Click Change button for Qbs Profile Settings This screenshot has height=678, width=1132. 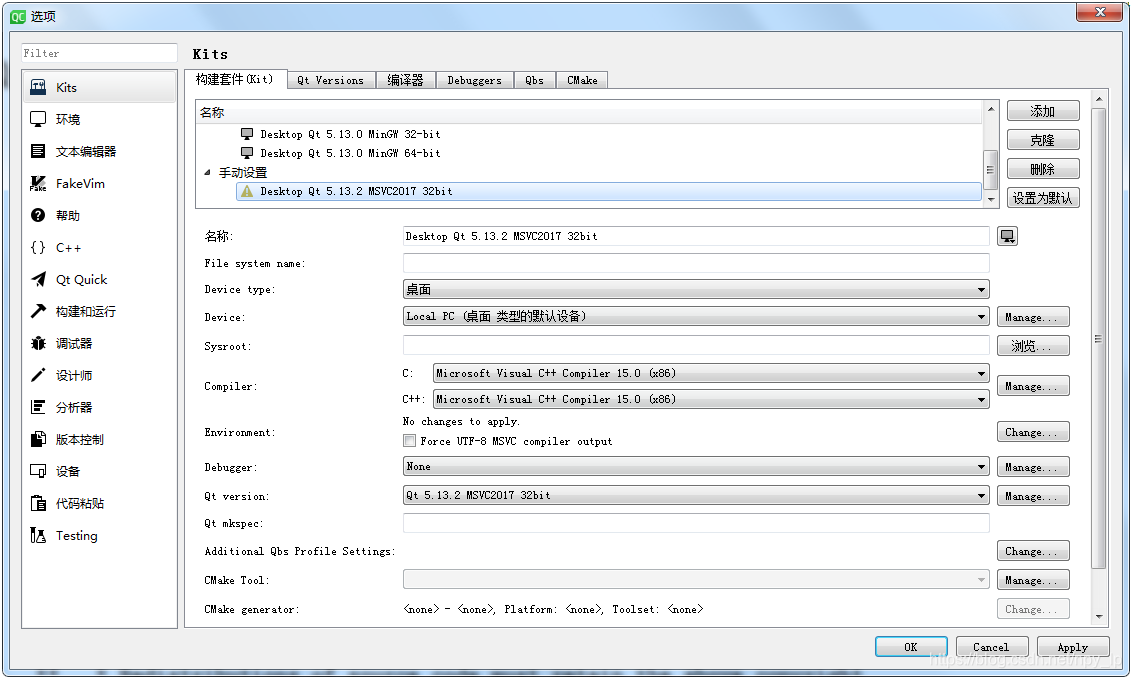(x=1033, y=551)
